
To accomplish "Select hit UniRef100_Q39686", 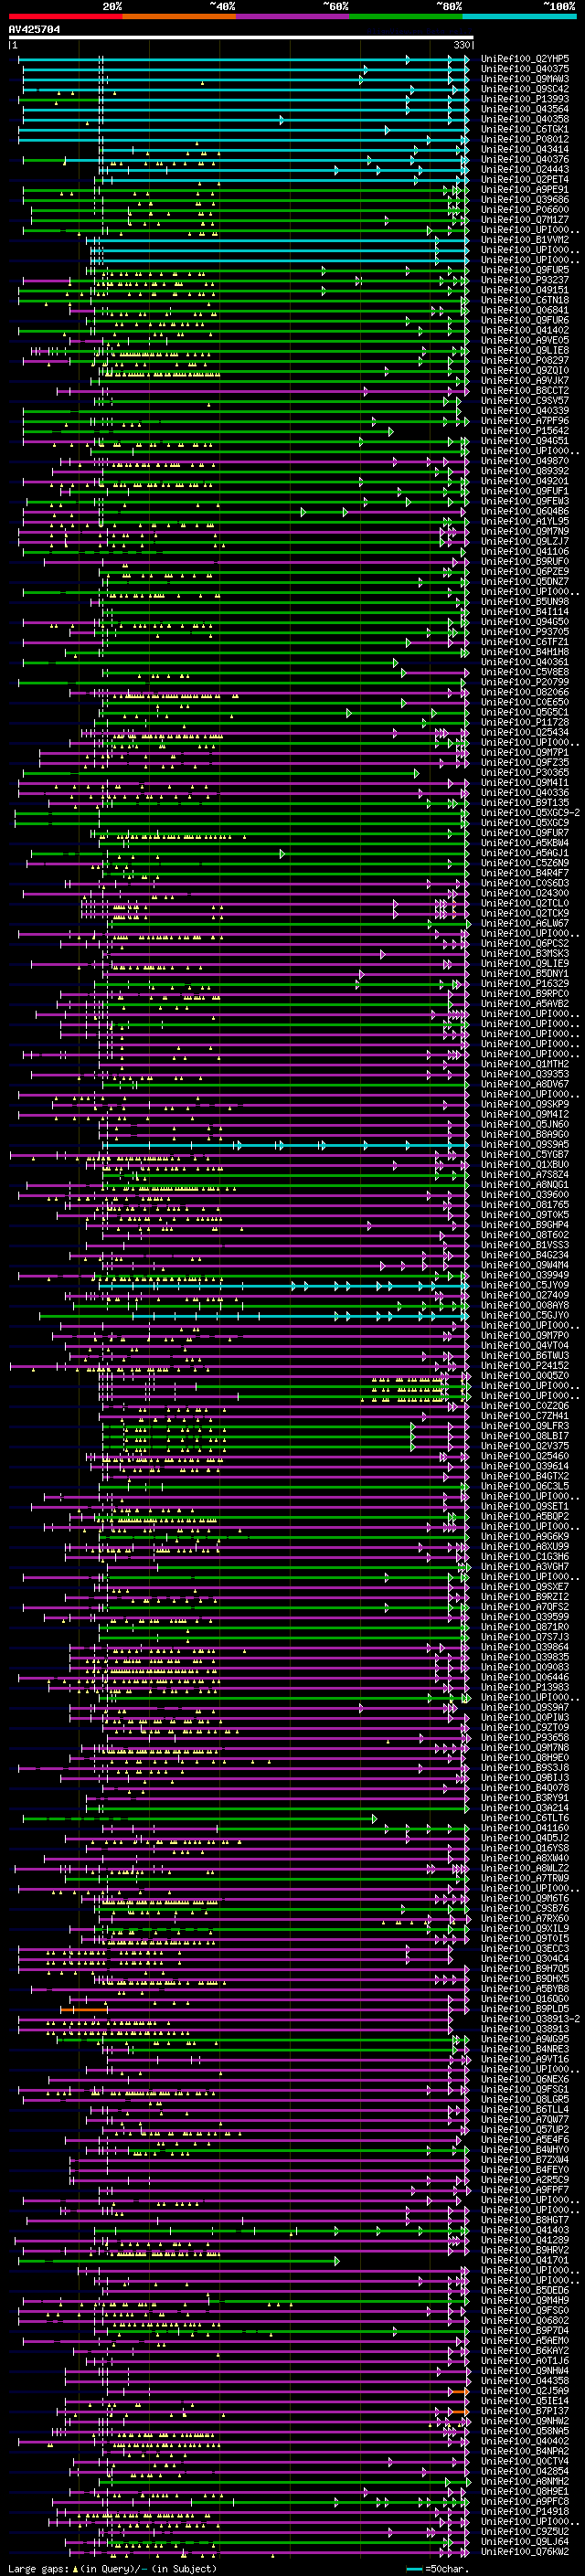I will 525,199.
